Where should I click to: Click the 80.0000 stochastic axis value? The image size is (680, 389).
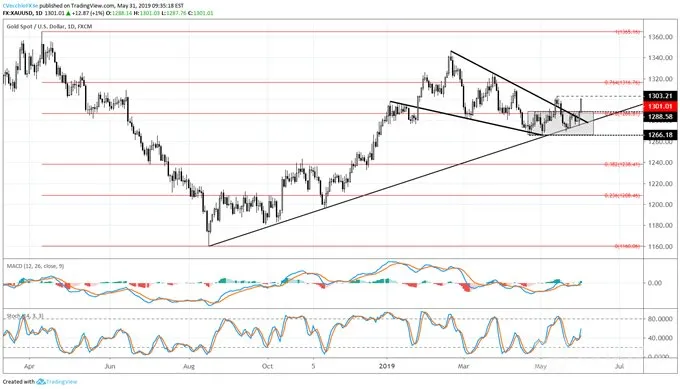(x=660, y=319)
